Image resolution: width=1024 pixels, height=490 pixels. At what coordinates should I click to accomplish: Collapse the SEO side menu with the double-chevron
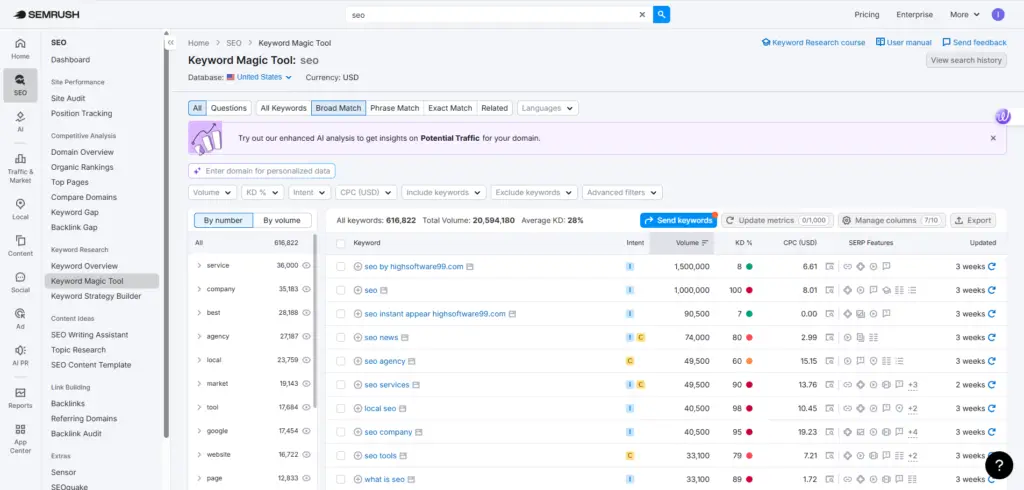170,42
